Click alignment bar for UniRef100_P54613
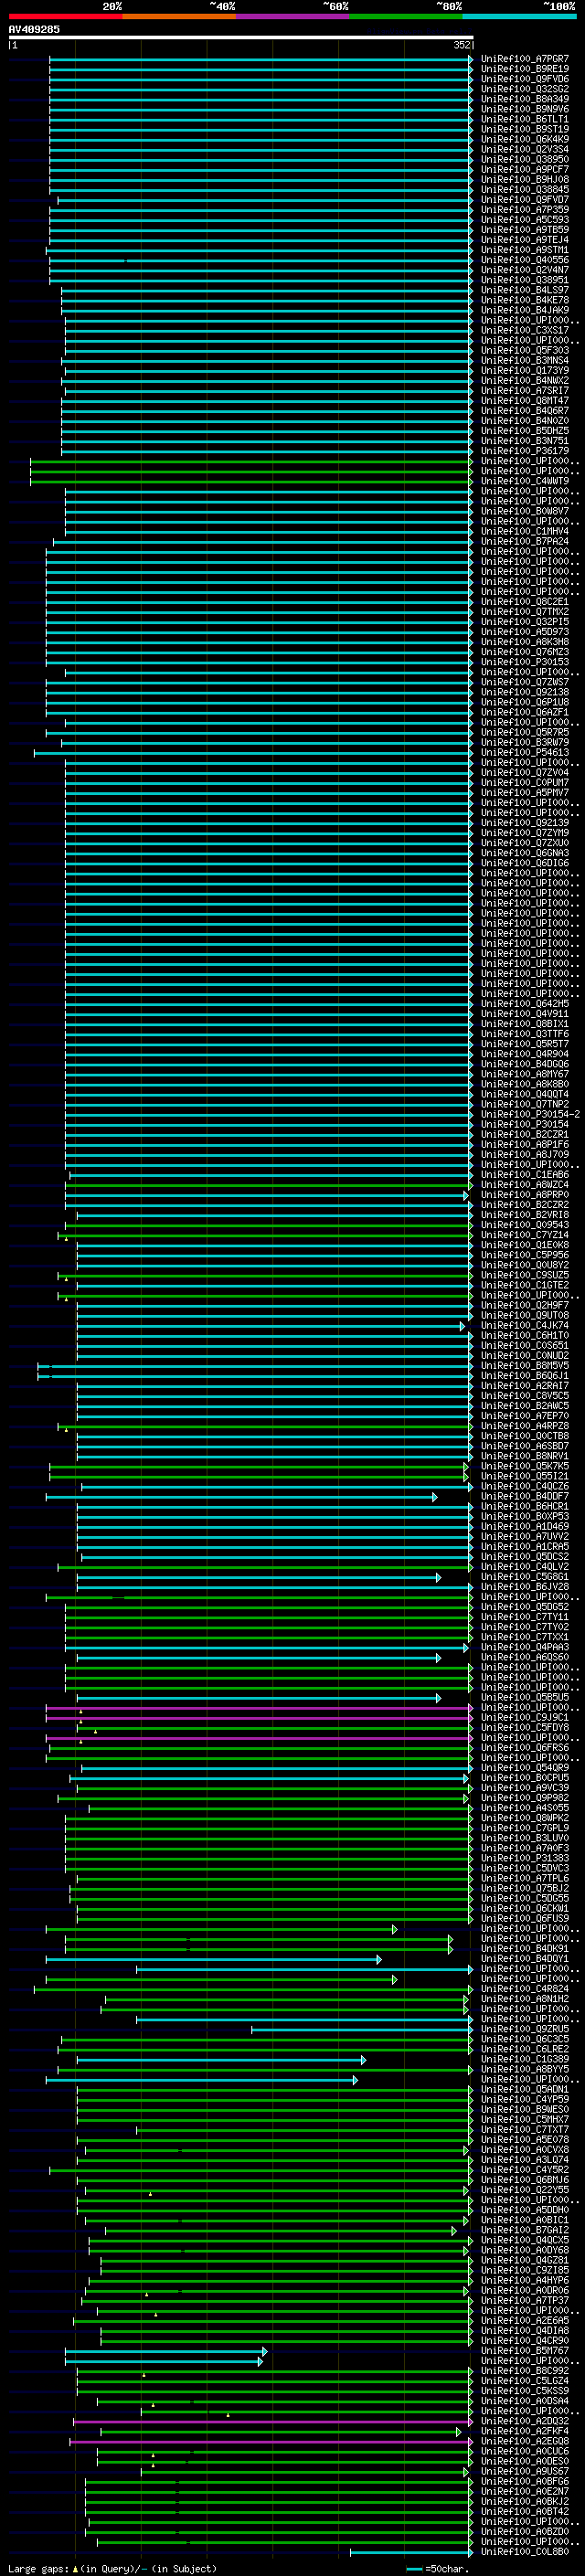The width and height of the screenshot is (585, 2576). point(254,752)
